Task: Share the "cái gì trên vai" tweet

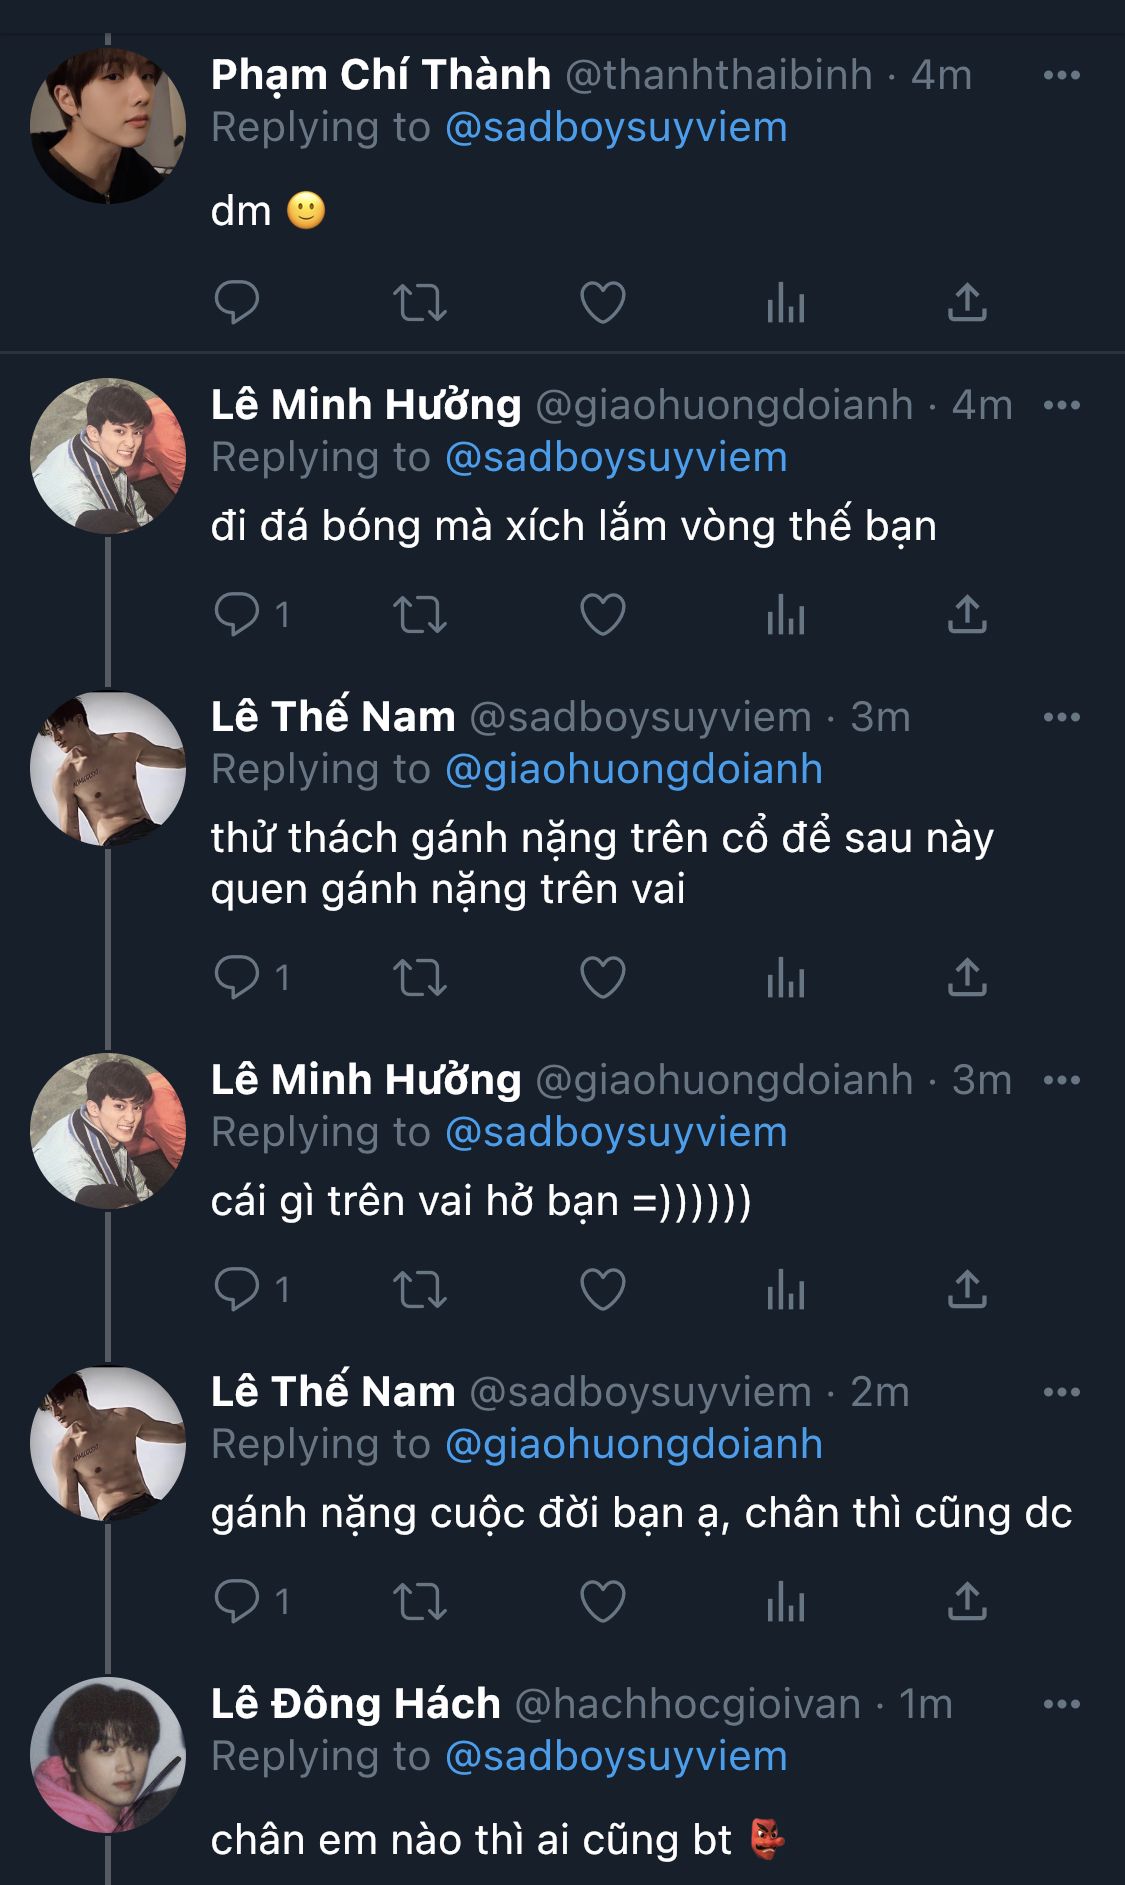Action: 966,1289
